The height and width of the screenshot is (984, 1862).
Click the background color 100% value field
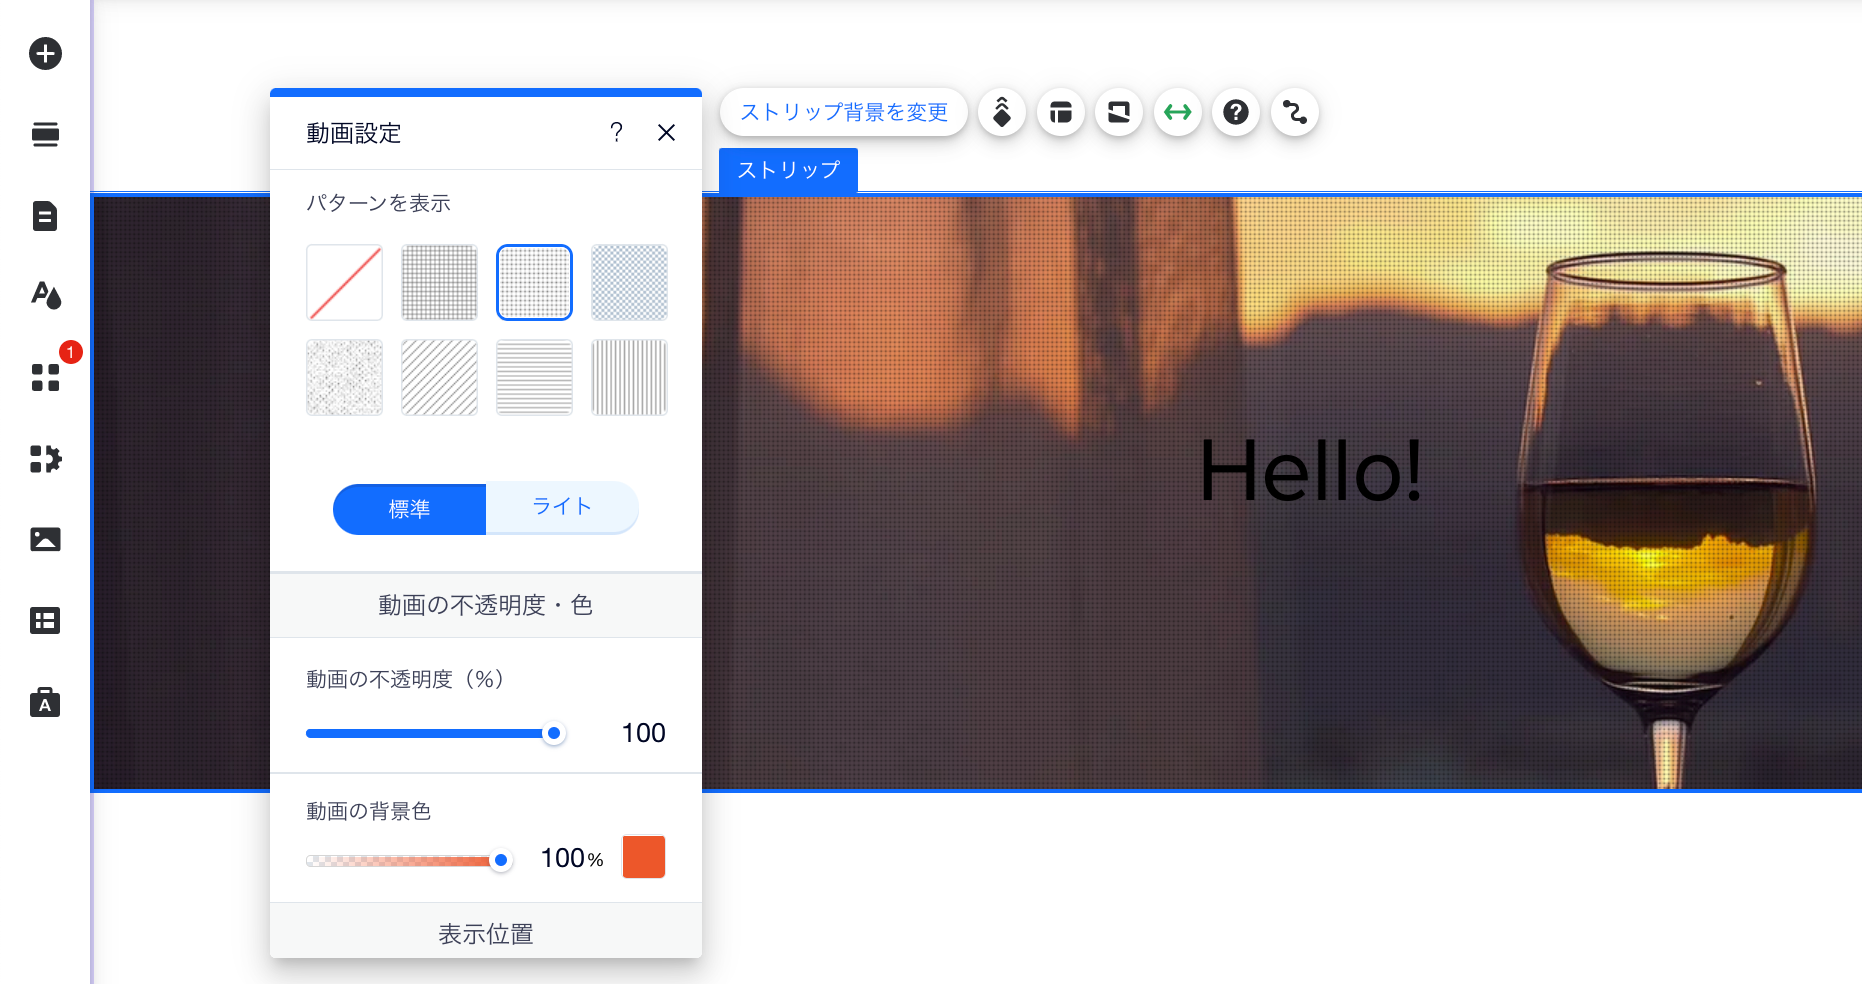[x=572, y=858]
